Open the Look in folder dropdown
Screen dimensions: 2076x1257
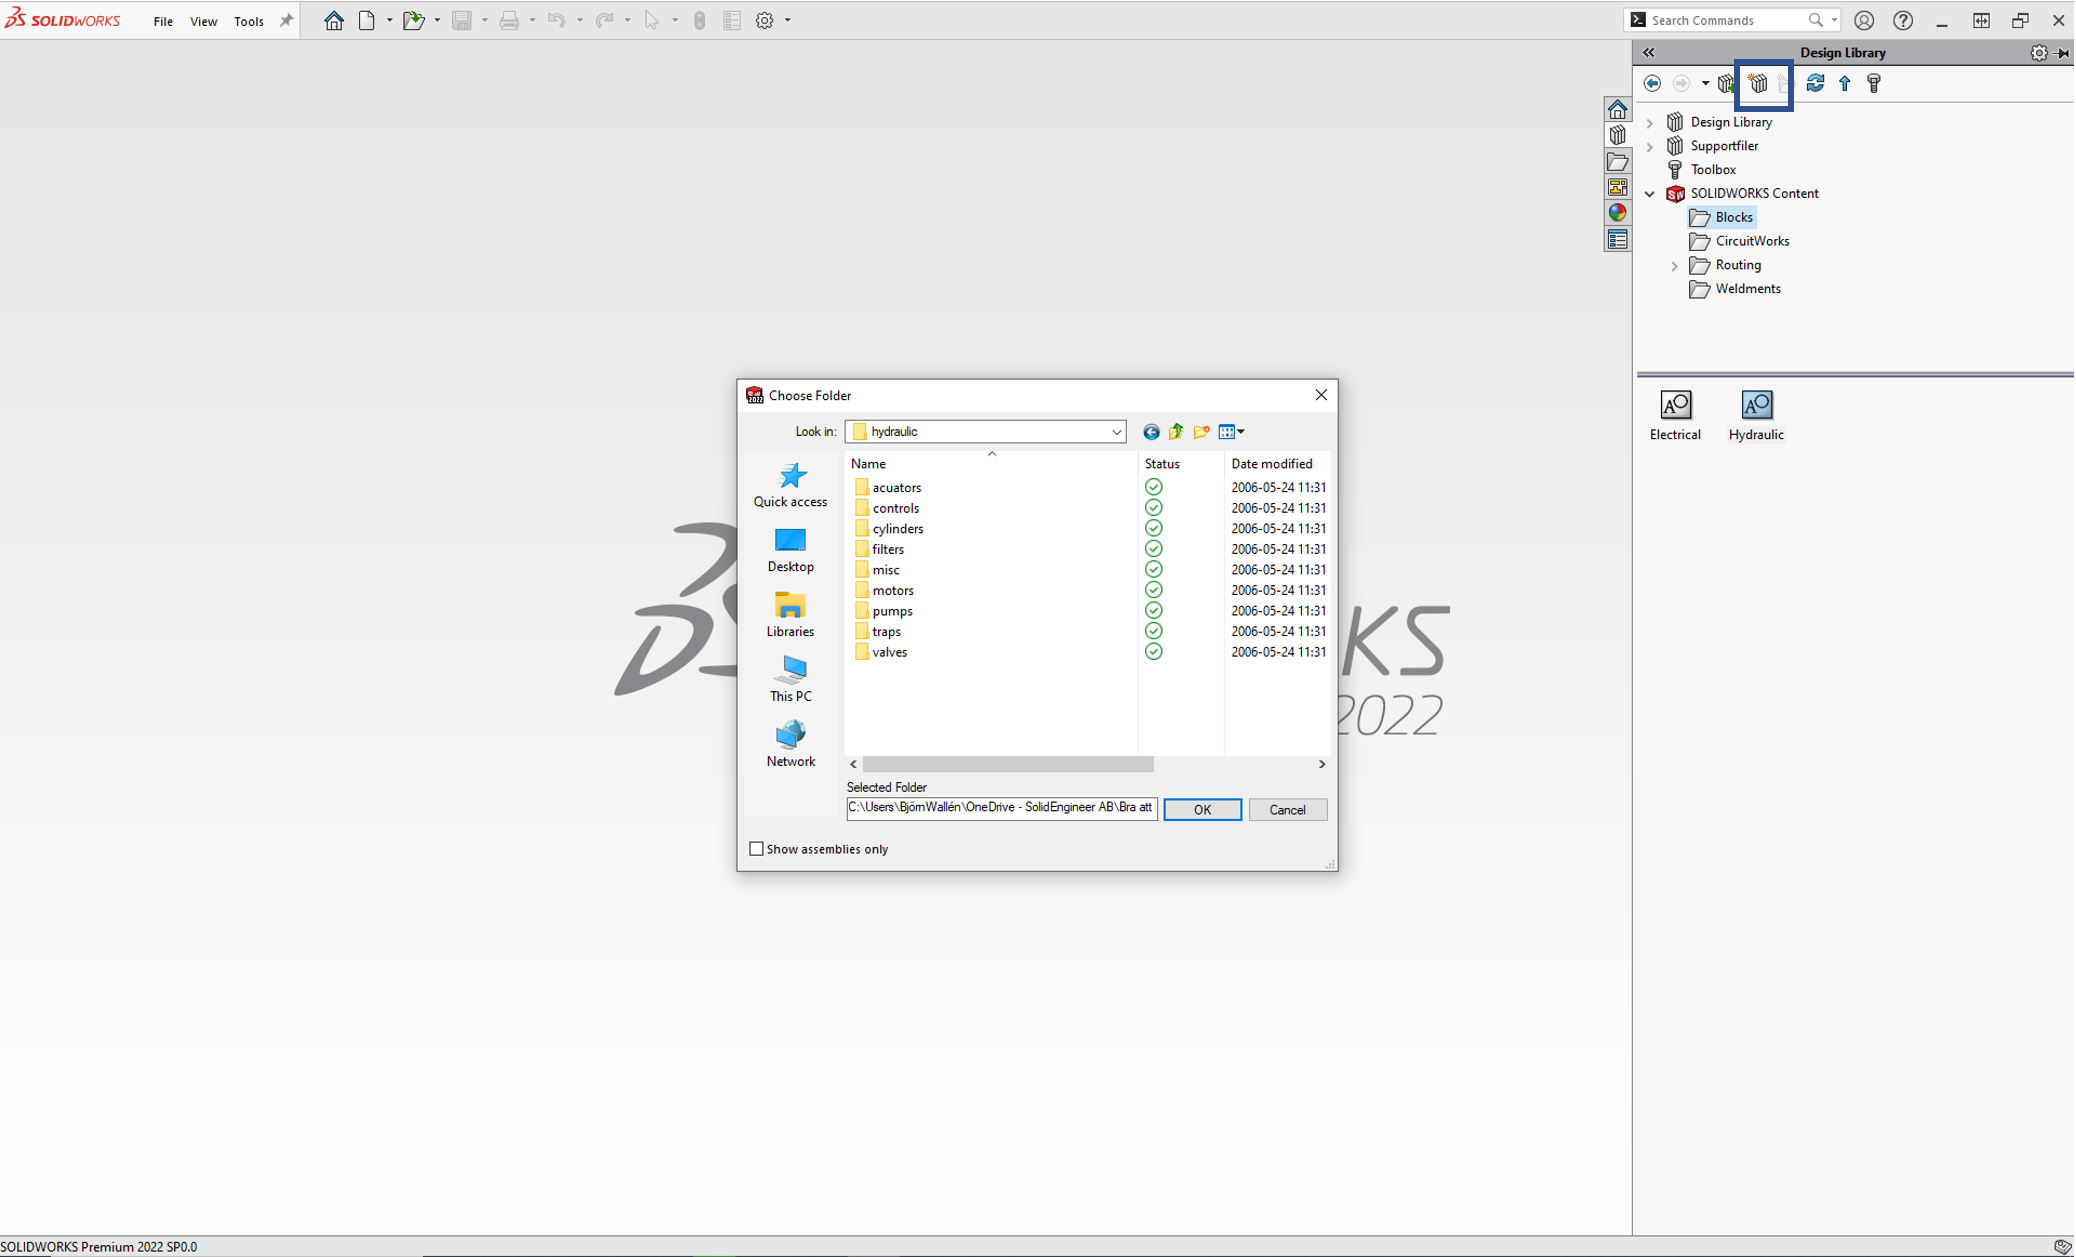point(1115,432)
